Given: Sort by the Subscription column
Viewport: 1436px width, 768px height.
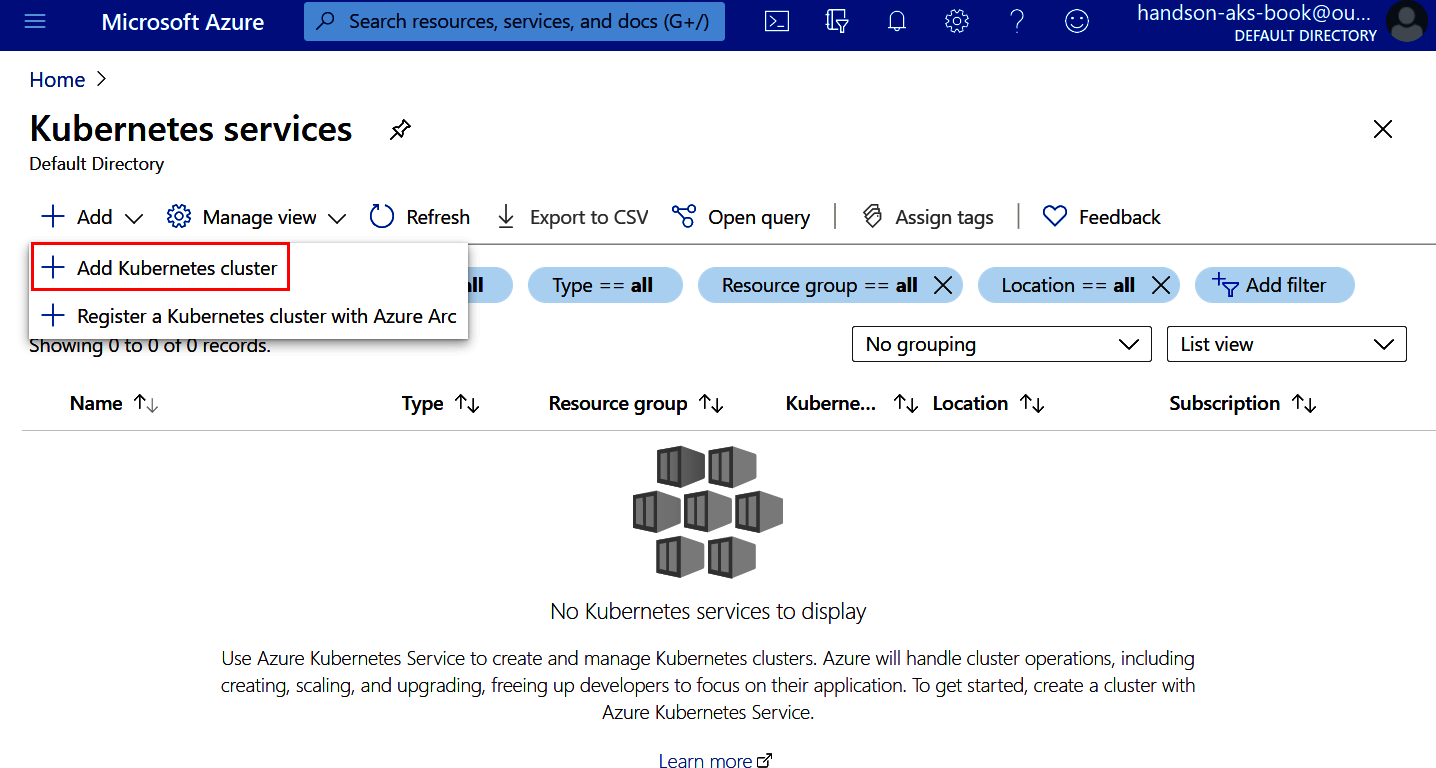Looking at the screenshot, I should click(x=1243, y=404).
